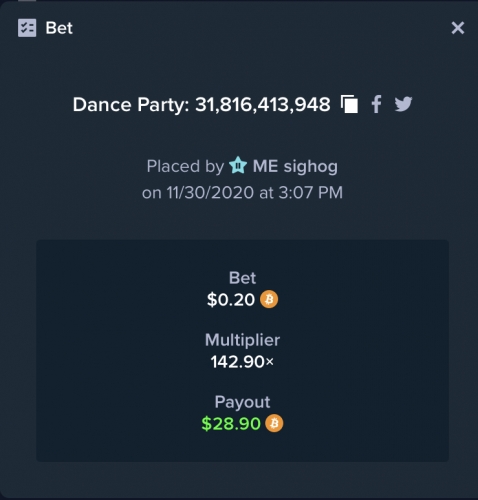Share bet on Facebook
The width and height of the screenshot is (478, 500).
tap(376, 104)
